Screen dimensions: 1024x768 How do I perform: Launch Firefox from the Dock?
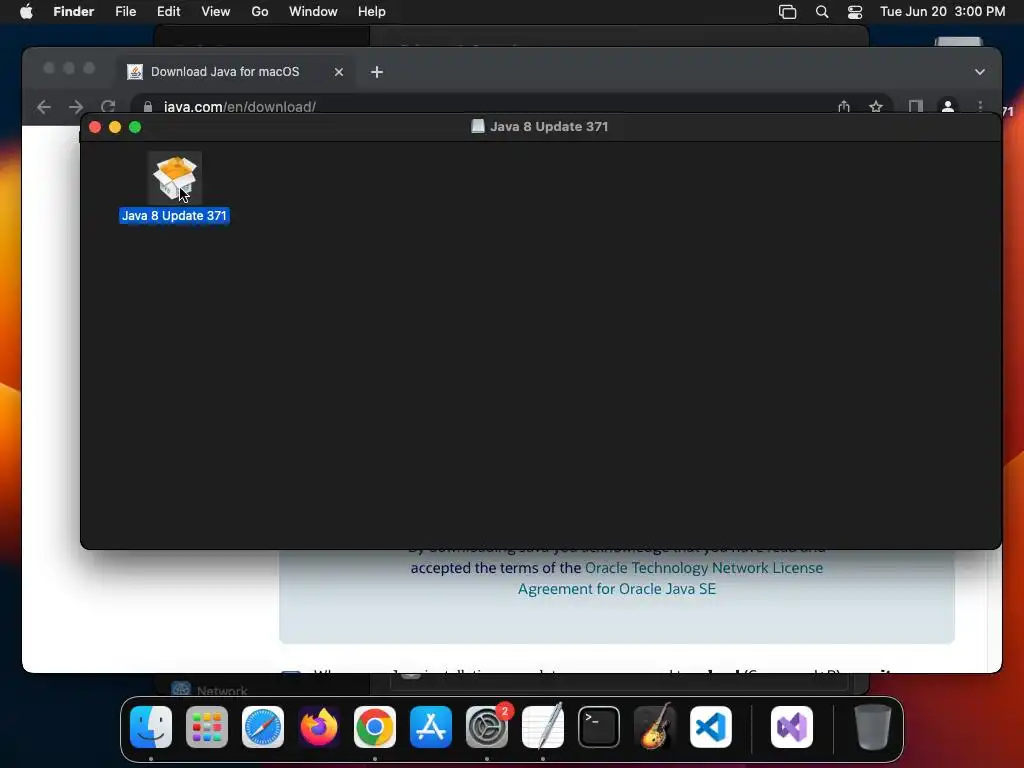tap(319, 727)
